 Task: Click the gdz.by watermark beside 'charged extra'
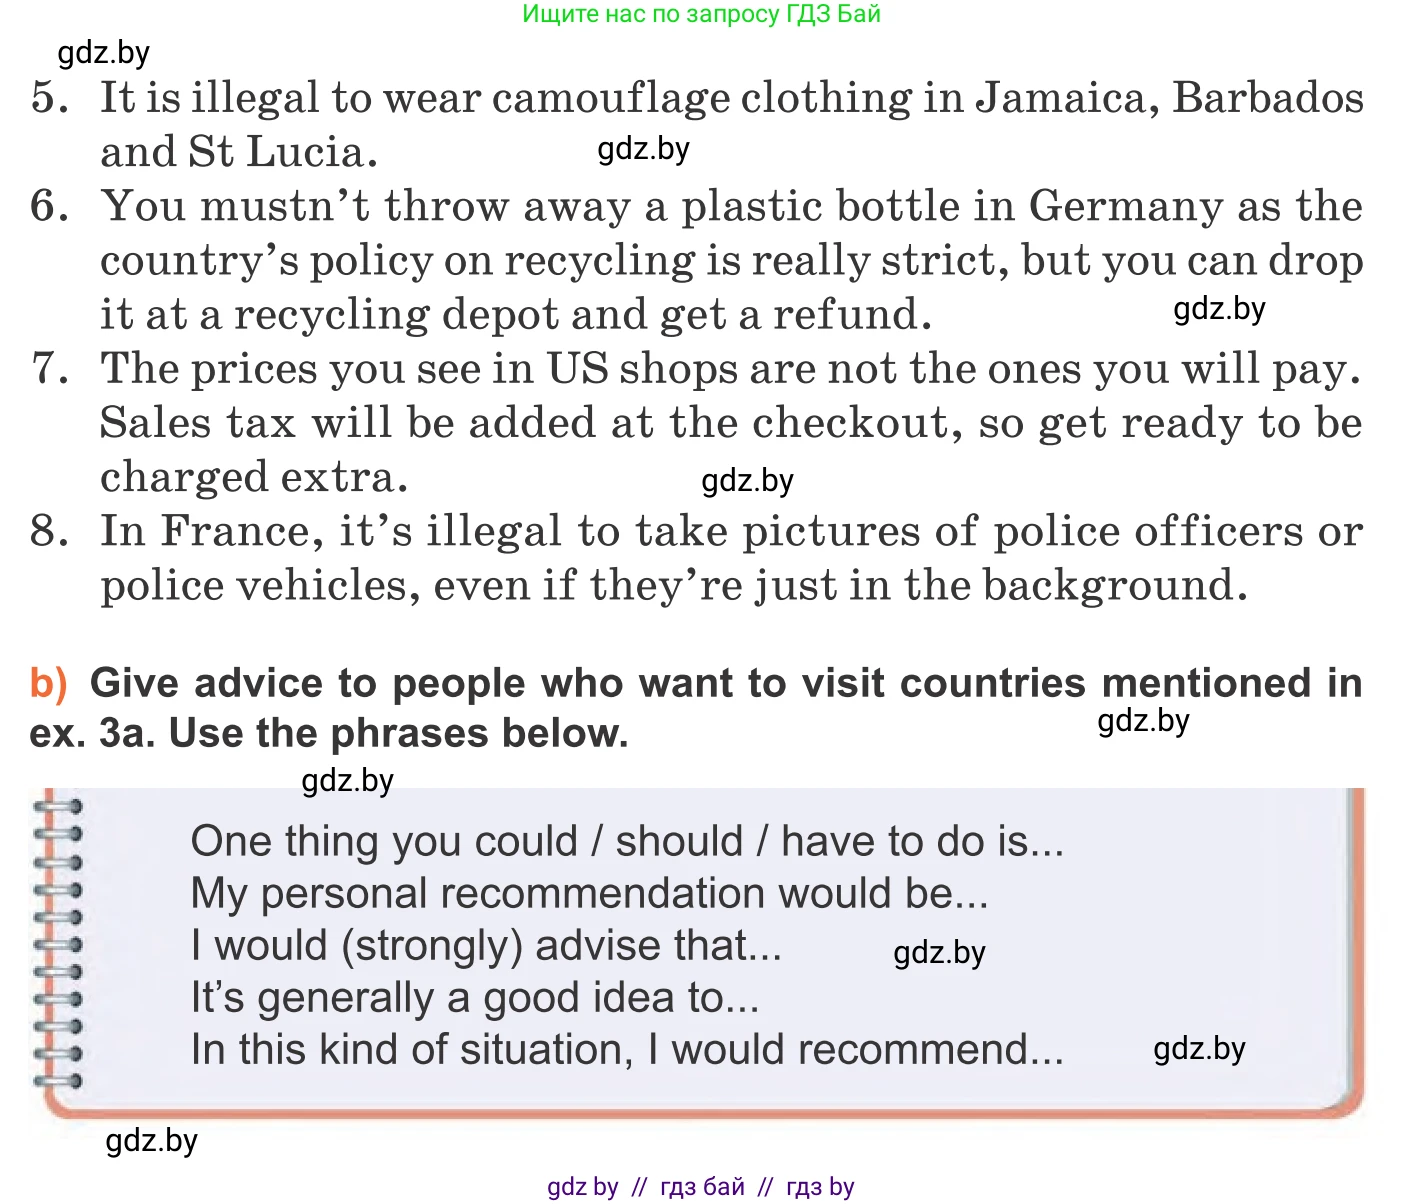click(747, 481)
